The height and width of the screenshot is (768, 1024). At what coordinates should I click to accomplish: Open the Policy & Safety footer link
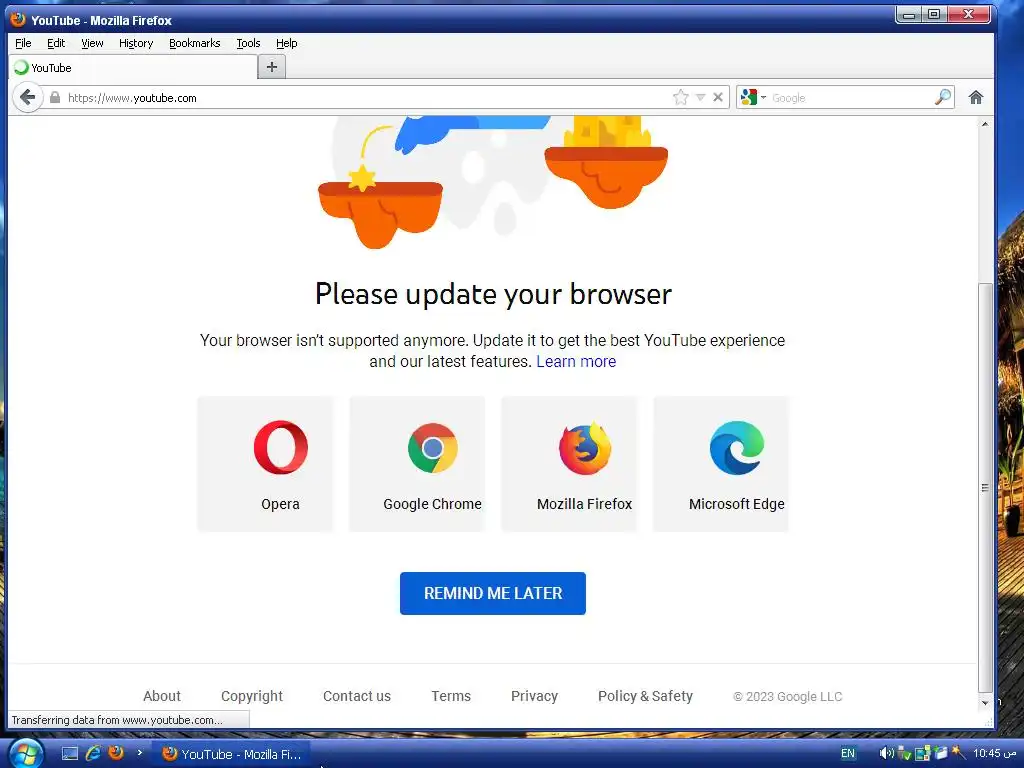(x=645, y=696)
